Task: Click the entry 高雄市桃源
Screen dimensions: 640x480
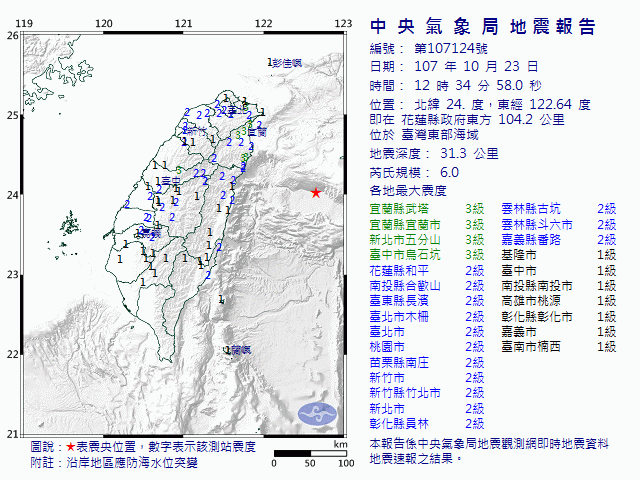Action: pos(531,301)
